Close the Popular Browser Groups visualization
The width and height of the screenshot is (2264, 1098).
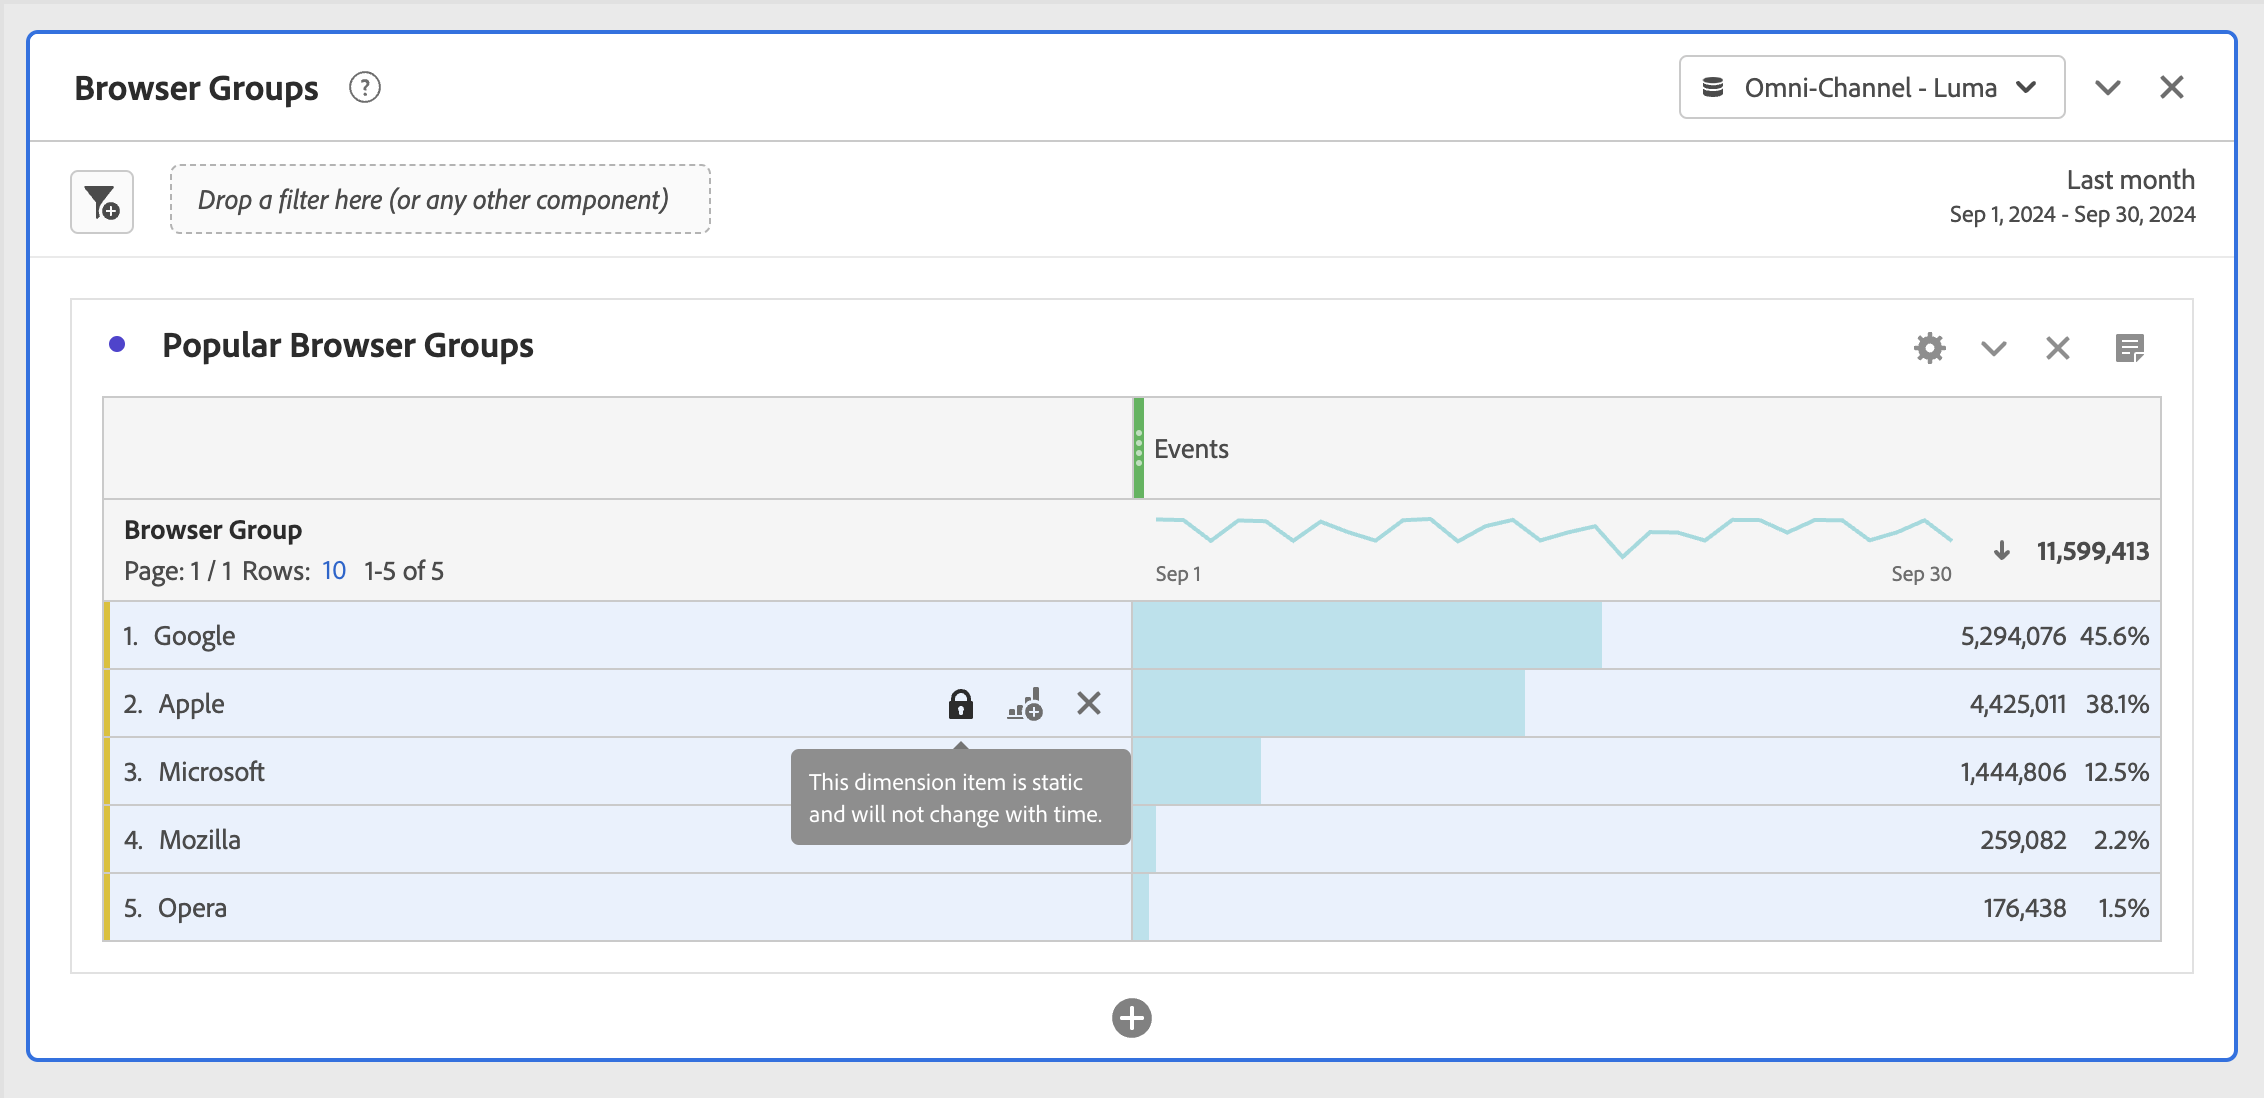click(x=2057, y=348)
